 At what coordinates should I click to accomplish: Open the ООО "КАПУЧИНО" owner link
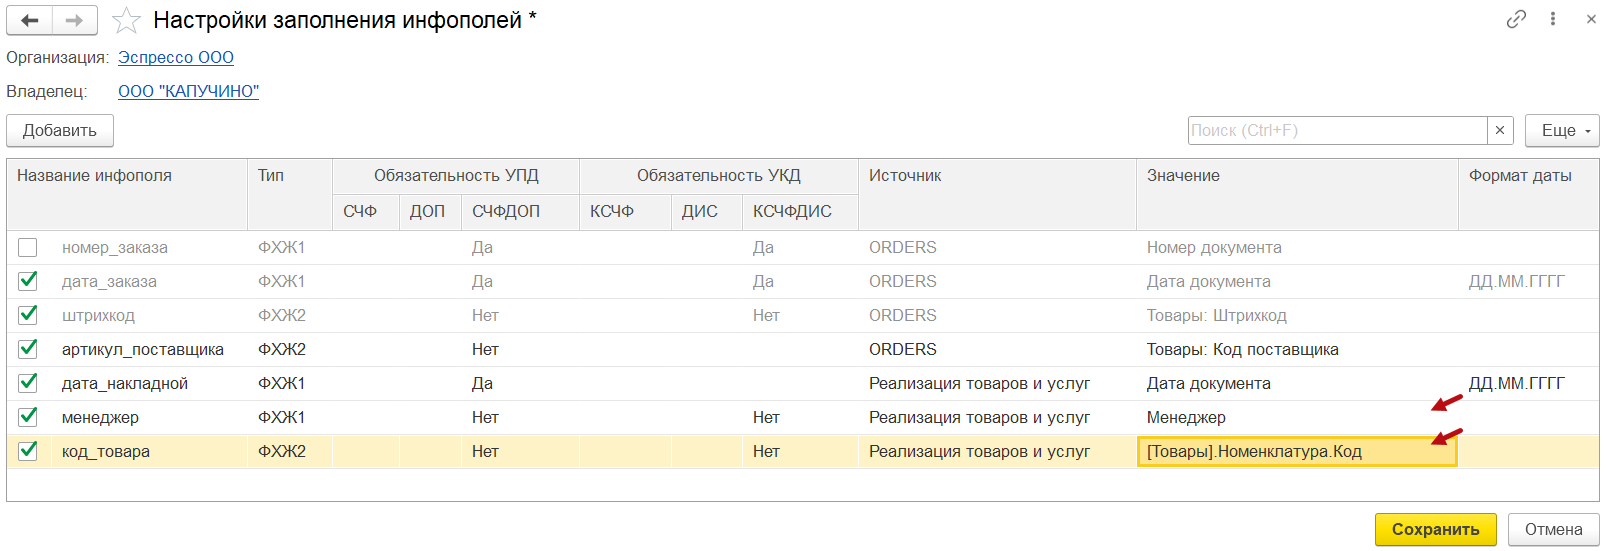pos(188,91)
